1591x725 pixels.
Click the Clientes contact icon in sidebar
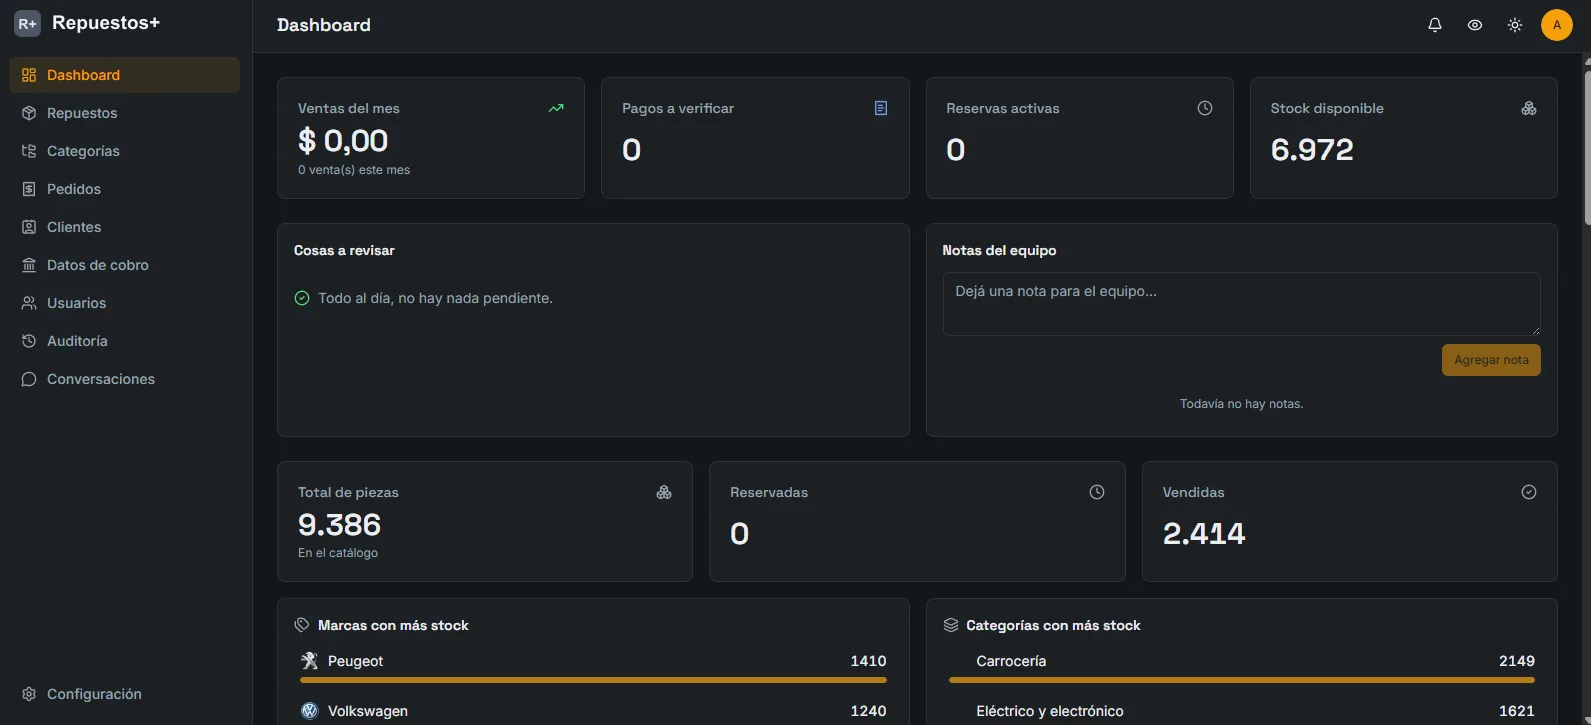tap(29, 227)
